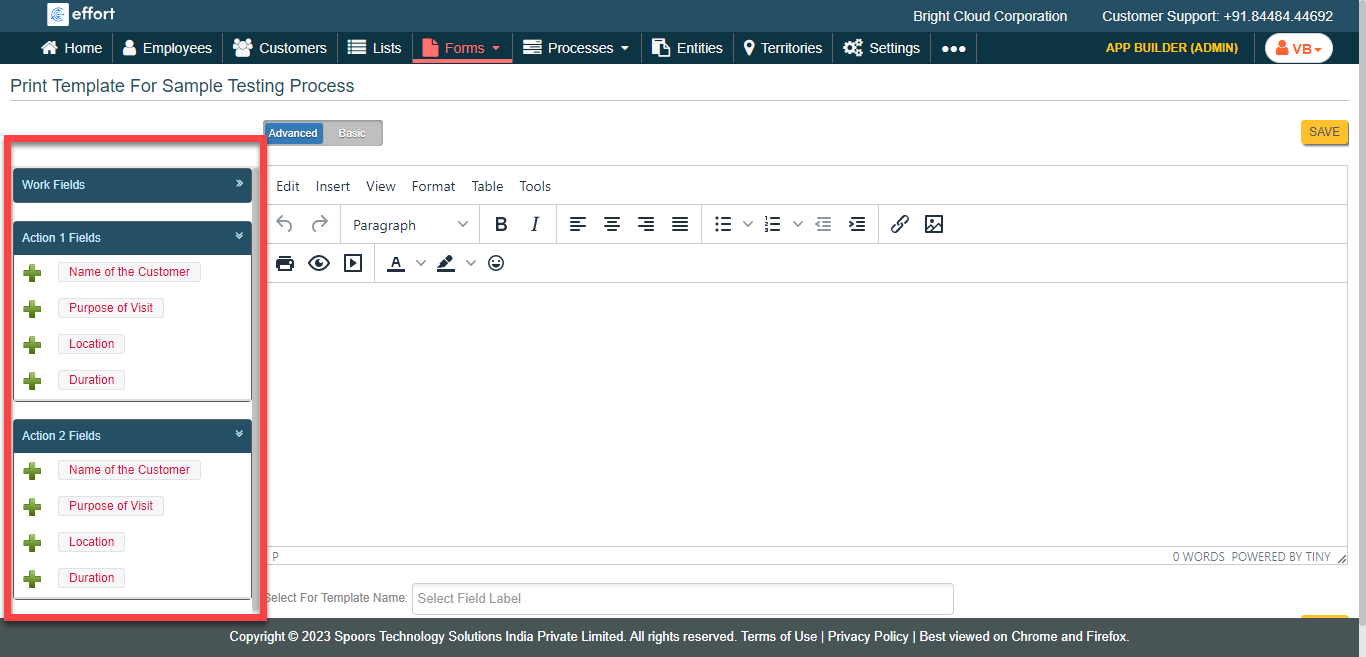Click the SAVE button
This screenshot has height=657, width=1366.
coord(1324,132)
